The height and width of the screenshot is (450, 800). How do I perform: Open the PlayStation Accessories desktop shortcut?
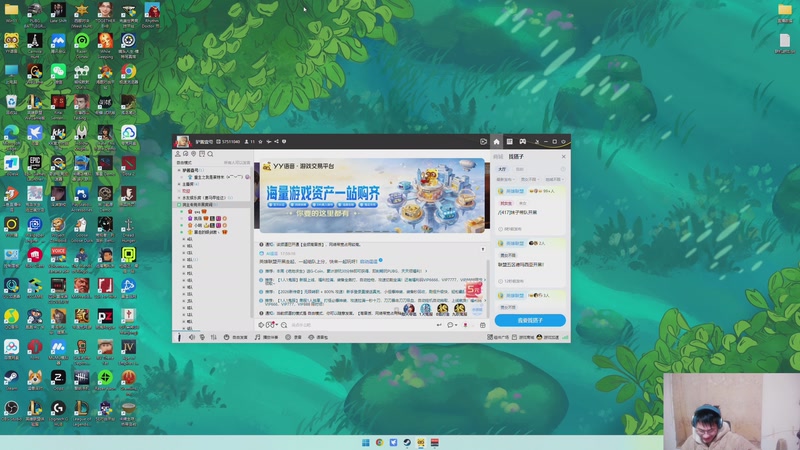click(82, 196)
